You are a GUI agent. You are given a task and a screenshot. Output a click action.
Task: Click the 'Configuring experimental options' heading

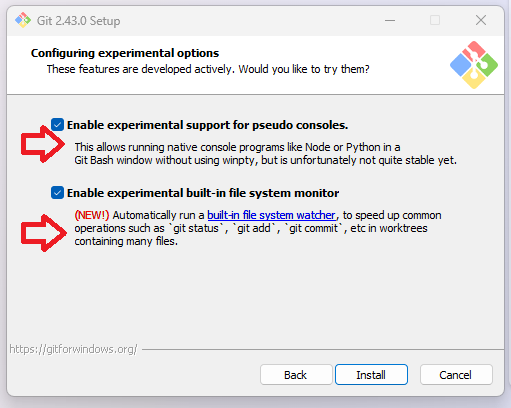tap(125, 53)
